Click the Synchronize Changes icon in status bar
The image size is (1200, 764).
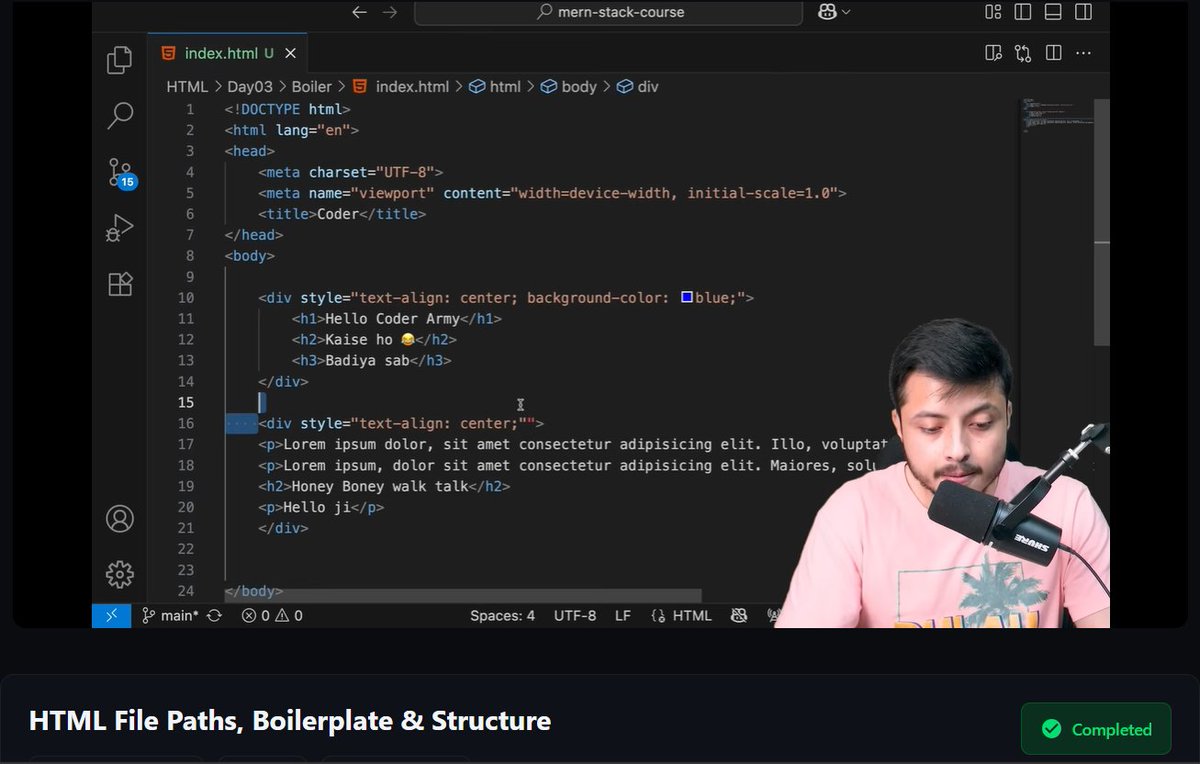click(x=214, y=616)
